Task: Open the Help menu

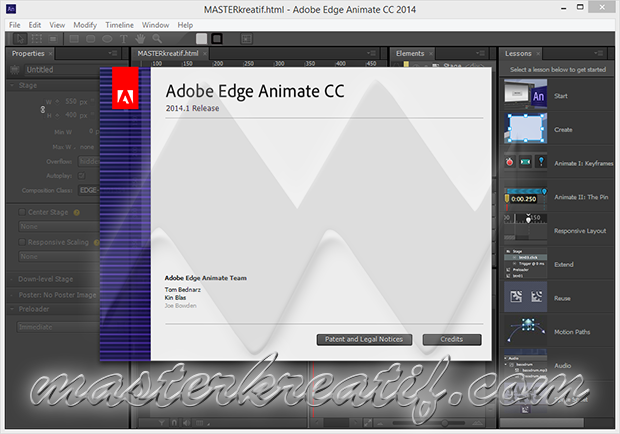Action: [x=185, y=25]
